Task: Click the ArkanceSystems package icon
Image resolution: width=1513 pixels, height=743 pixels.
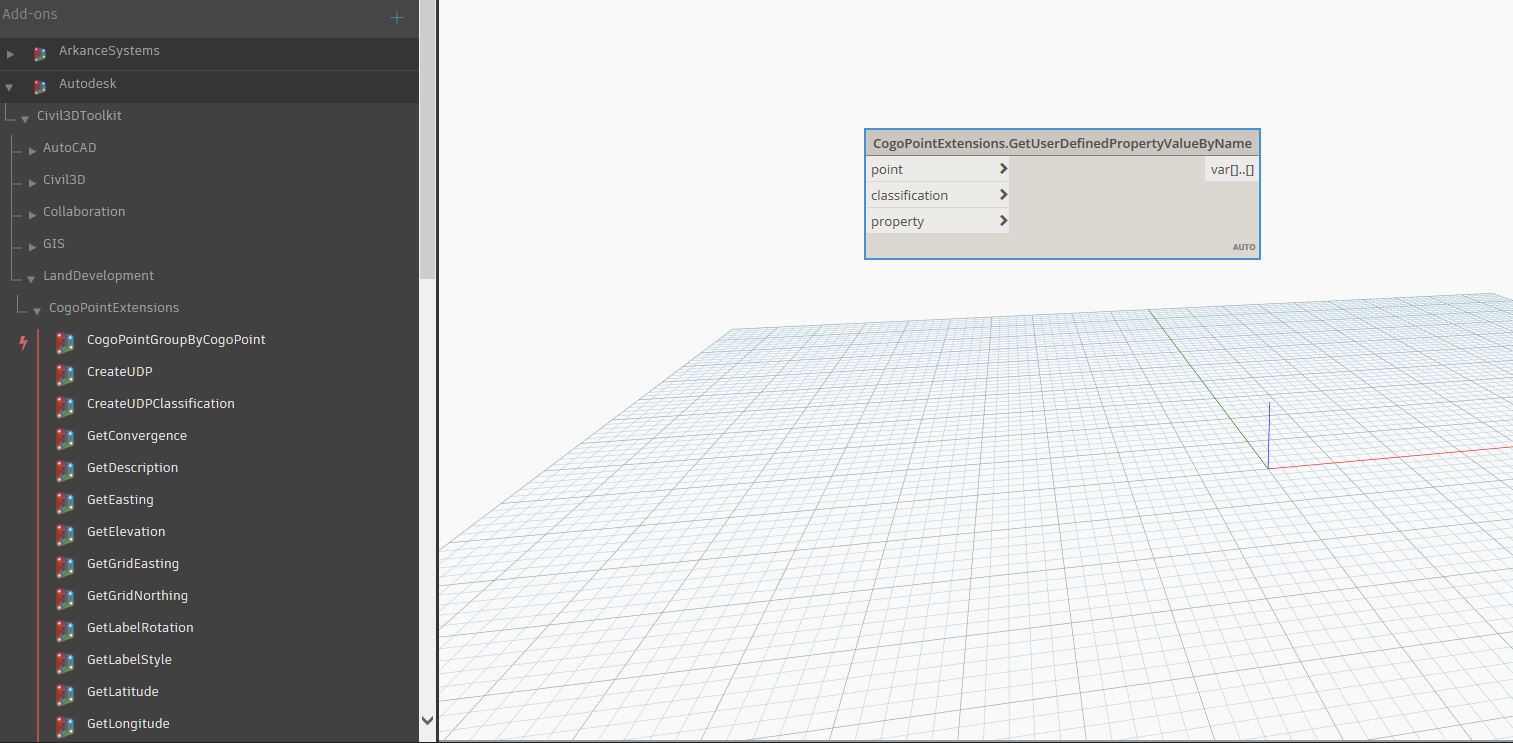Action: pyautogui.click(x=40, y=53)
